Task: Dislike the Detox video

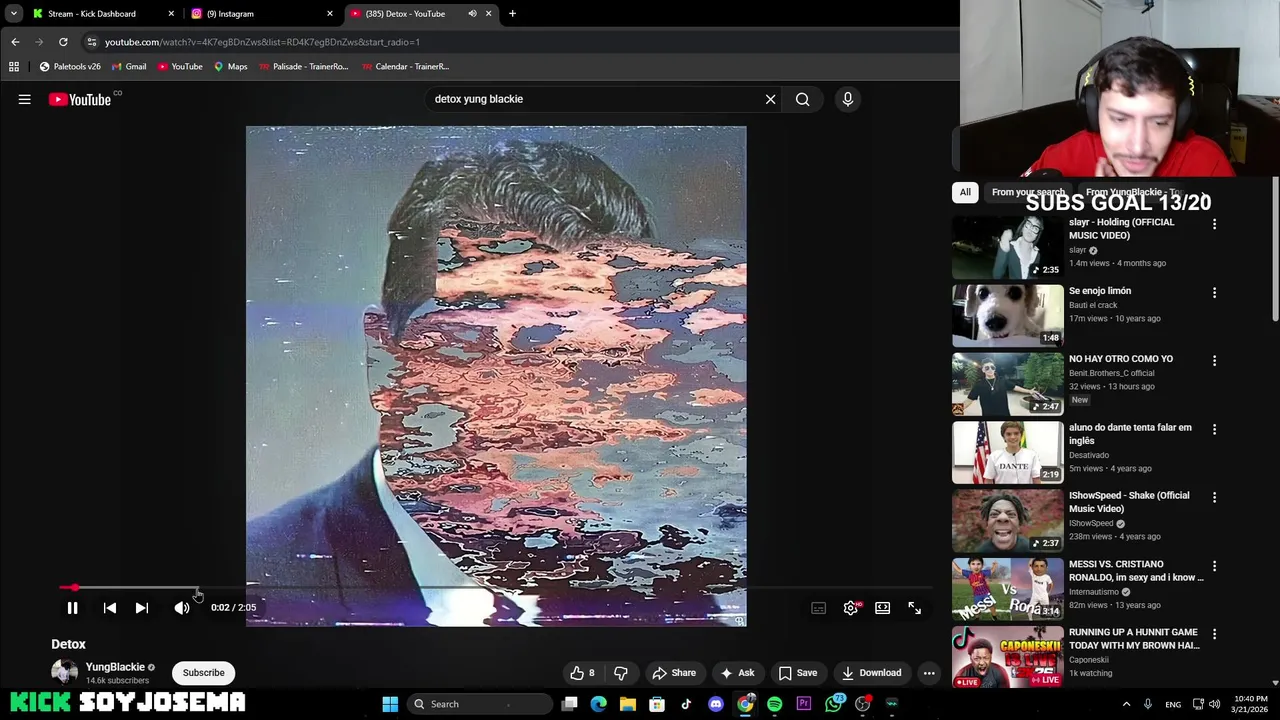Action: (620, 673)
